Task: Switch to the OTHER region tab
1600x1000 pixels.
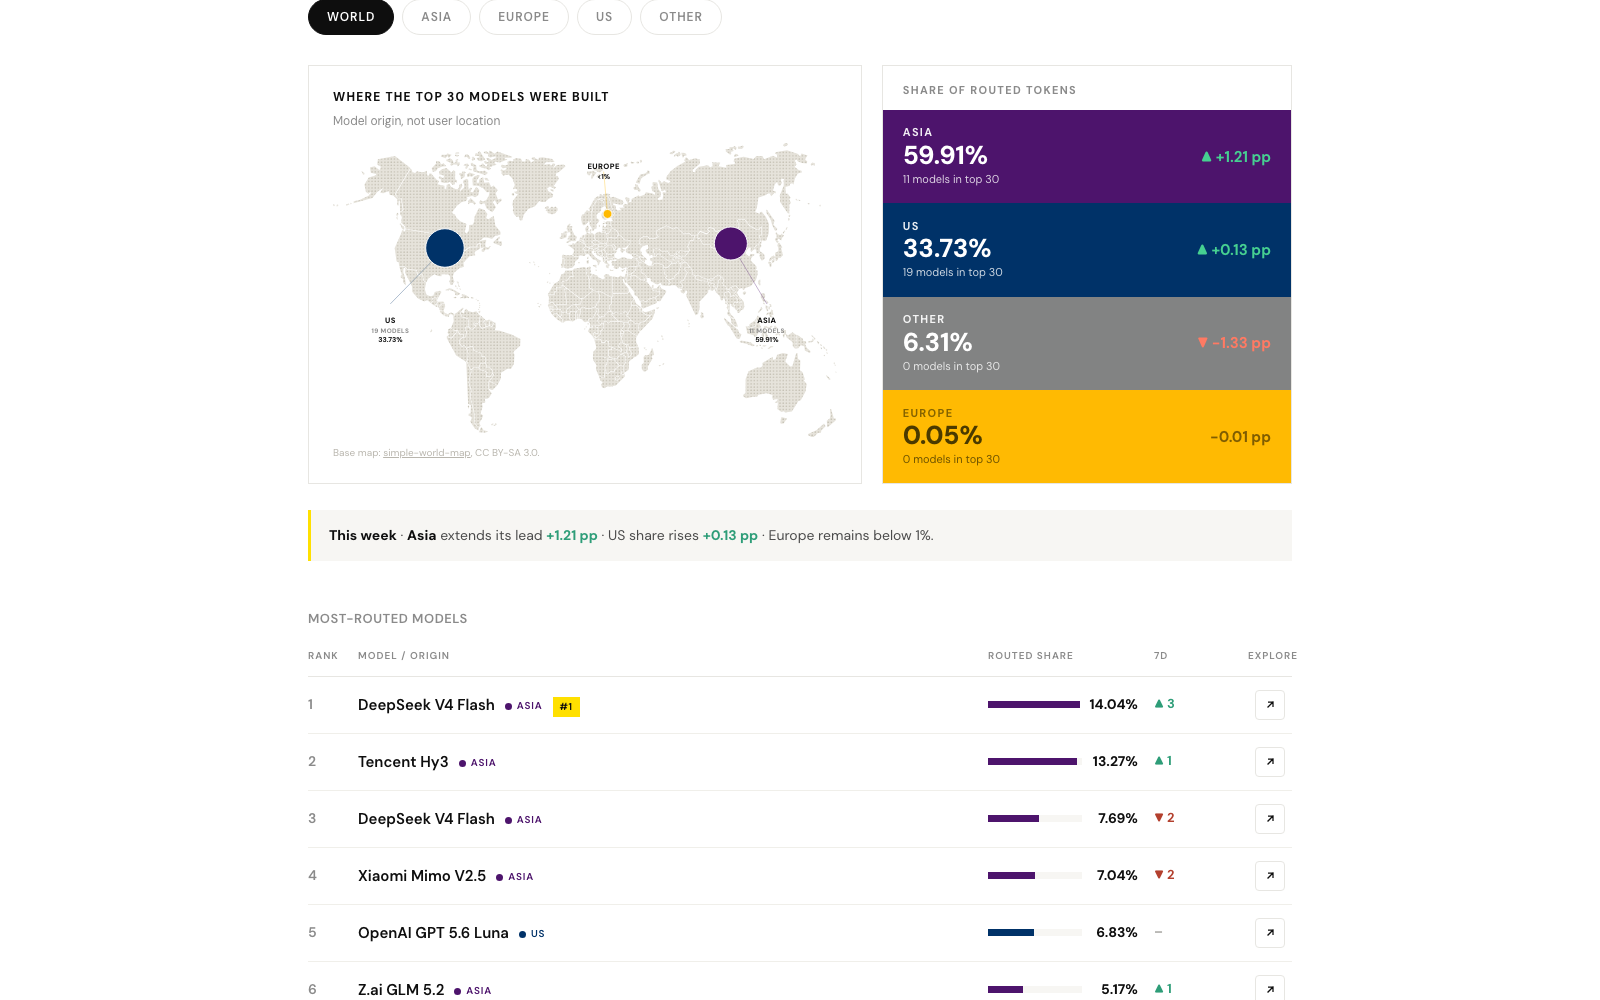Action: pos(680,17)
